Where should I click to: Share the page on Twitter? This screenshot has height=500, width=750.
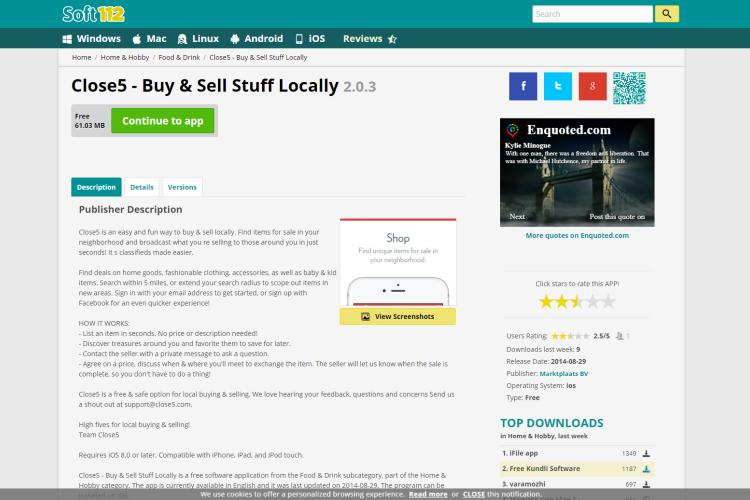(558, 86)
